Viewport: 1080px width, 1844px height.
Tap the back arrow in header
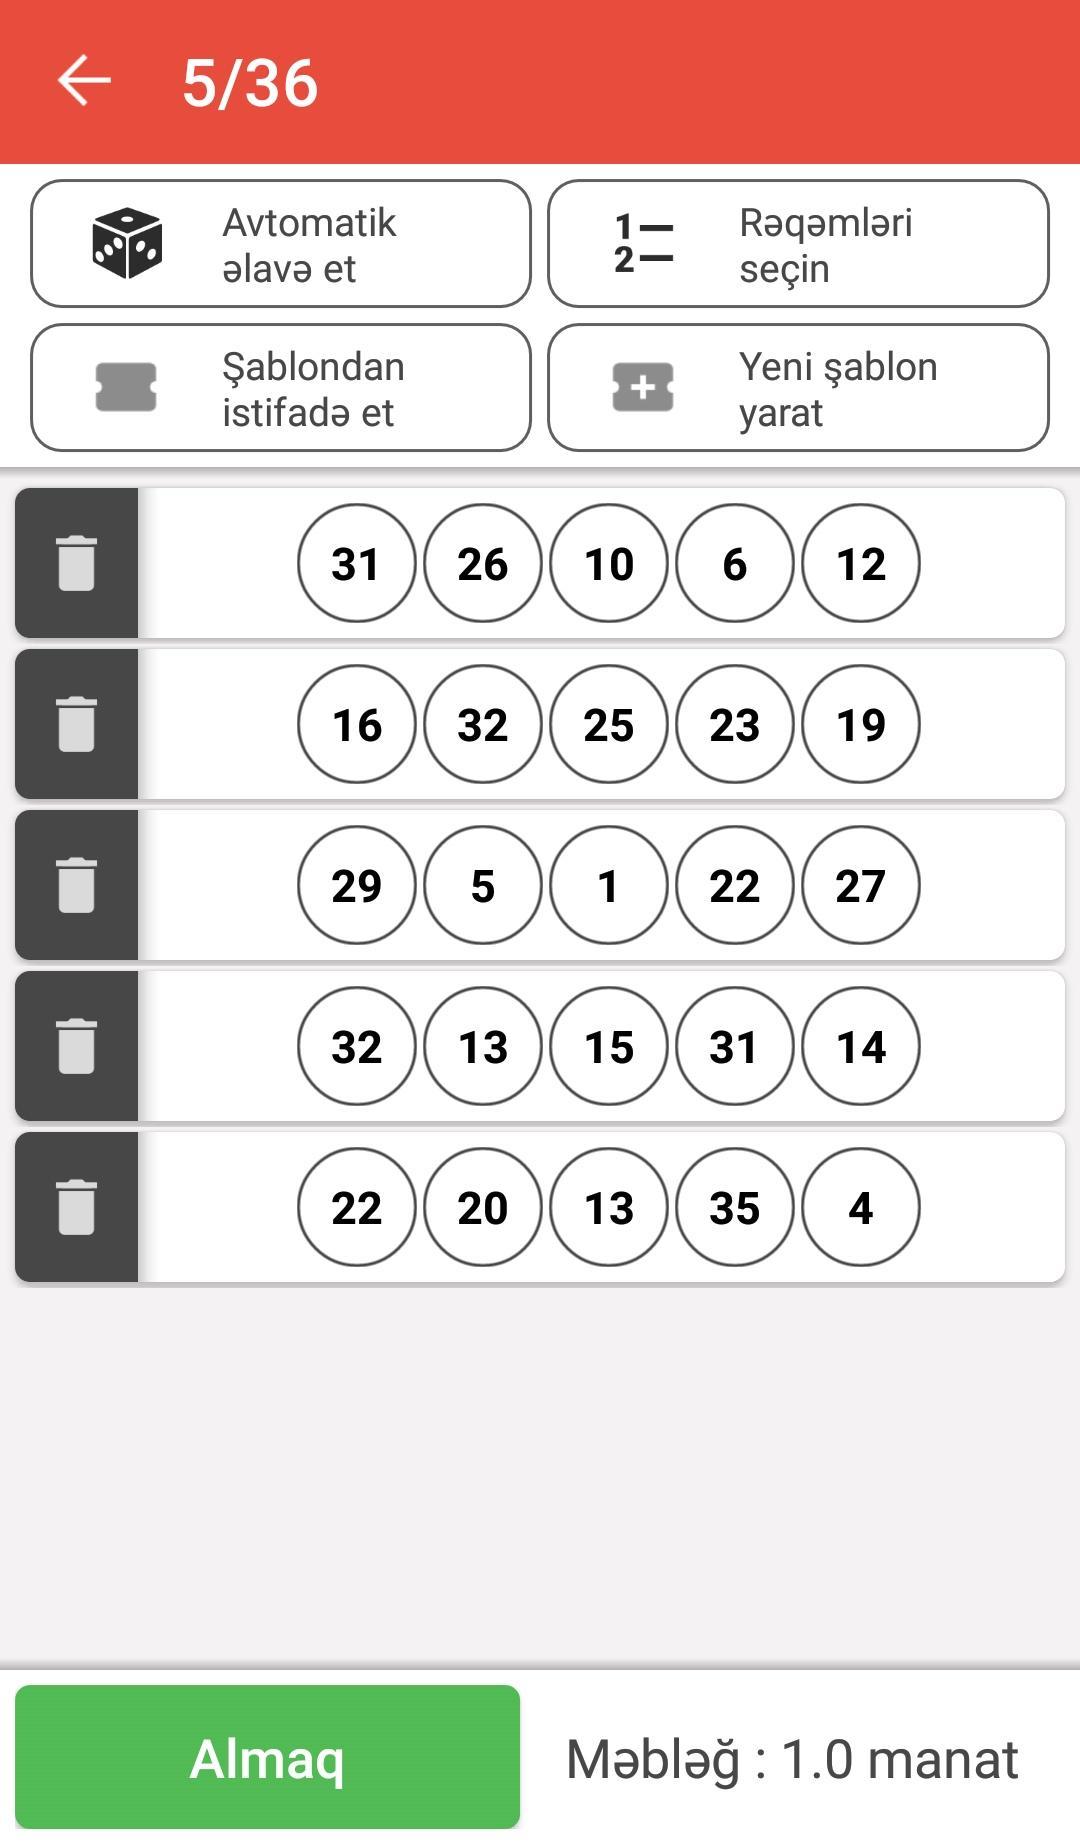pos(84,81)
